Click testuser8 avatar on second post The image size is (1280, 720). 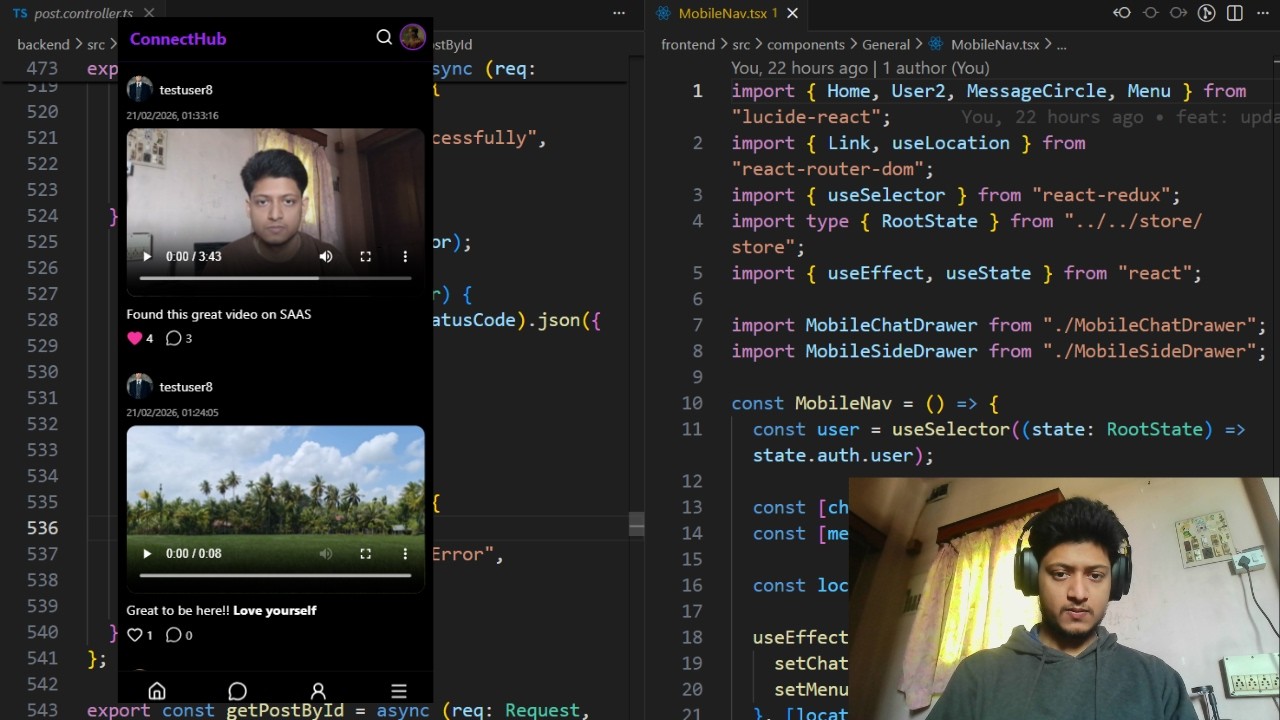click(x=139, y=386)
